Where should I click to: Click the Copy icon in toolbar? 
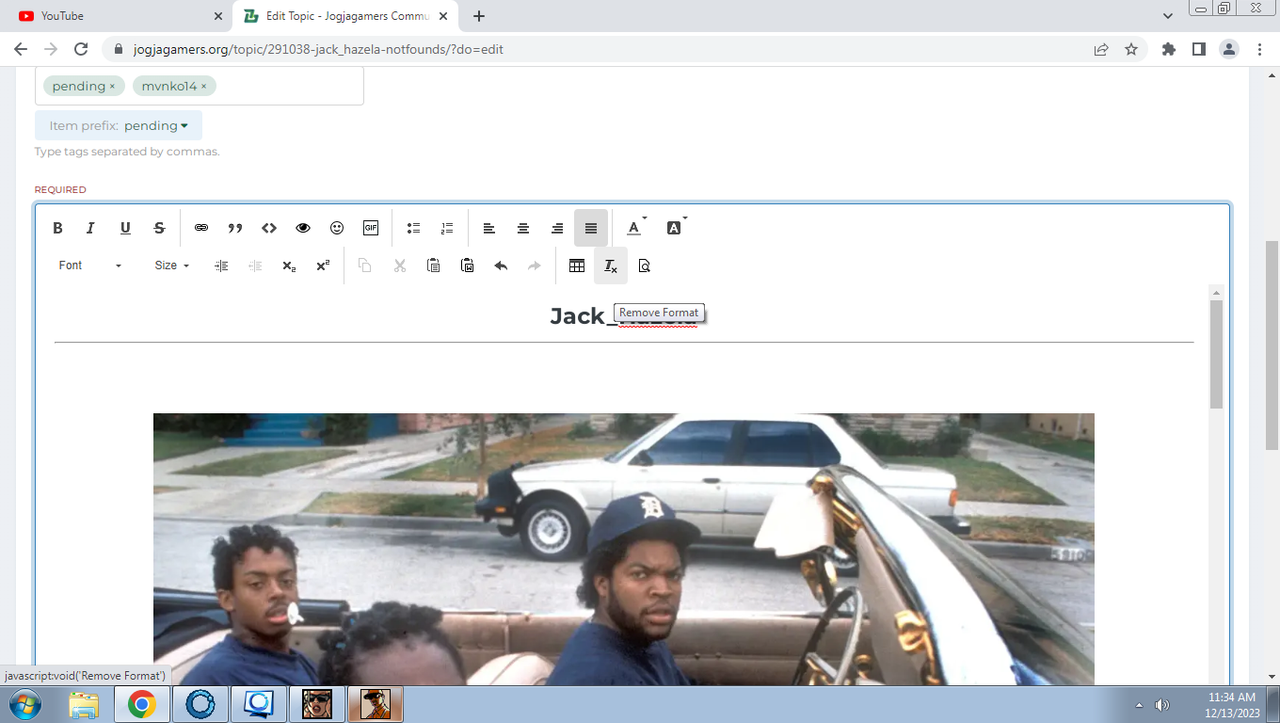click(365, 266)
